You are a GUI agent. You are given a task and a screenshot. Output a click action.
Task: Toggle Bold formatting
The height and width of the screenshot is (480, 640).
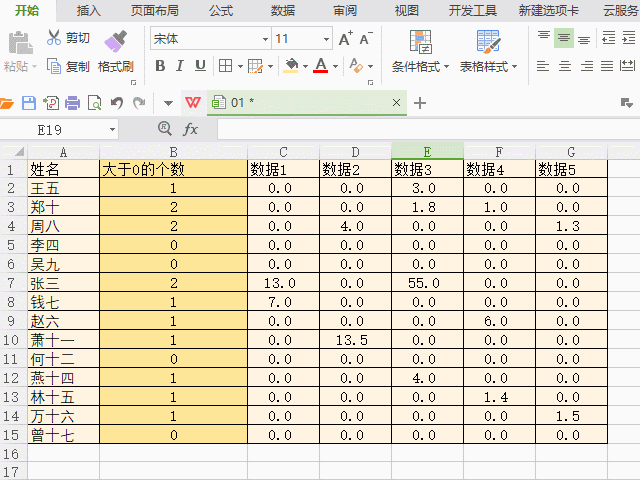[159, 66]
